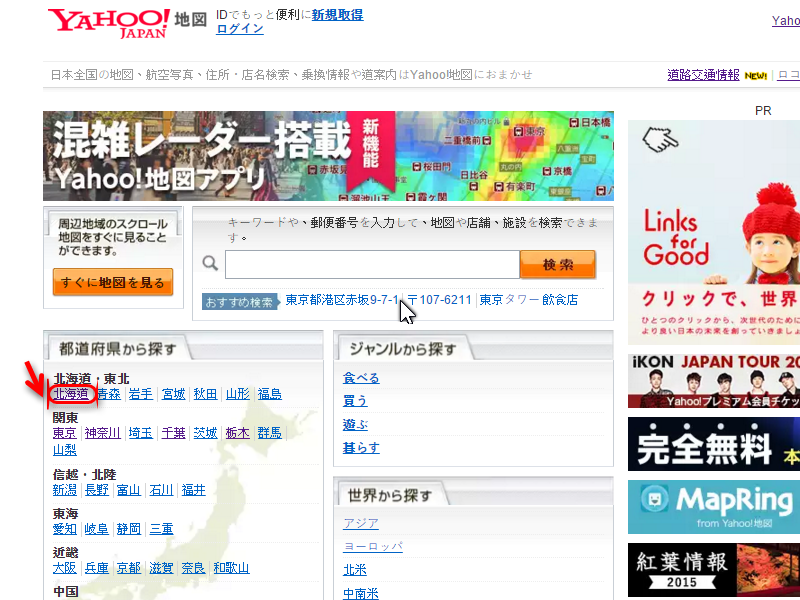Open the 都道府県から探す tab

coord(117,349)
